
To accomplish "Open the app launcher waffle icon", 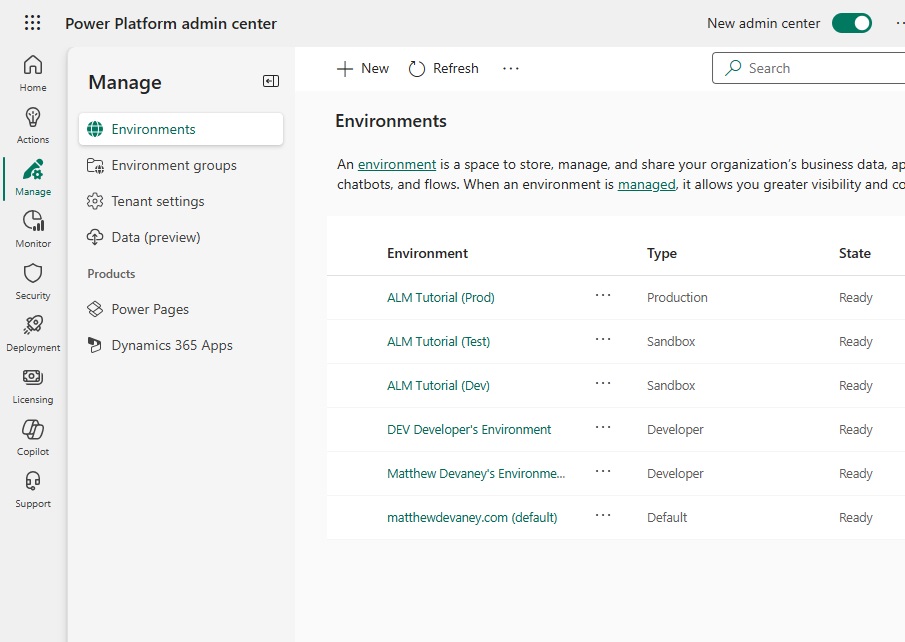I will click(33, 23).
